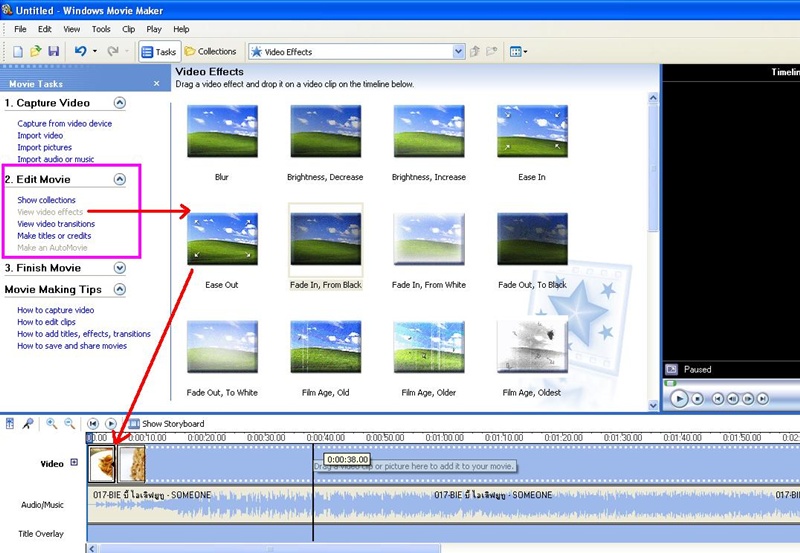Undo the last action
Screen dimensions: 800x553
tap(81, 51)
